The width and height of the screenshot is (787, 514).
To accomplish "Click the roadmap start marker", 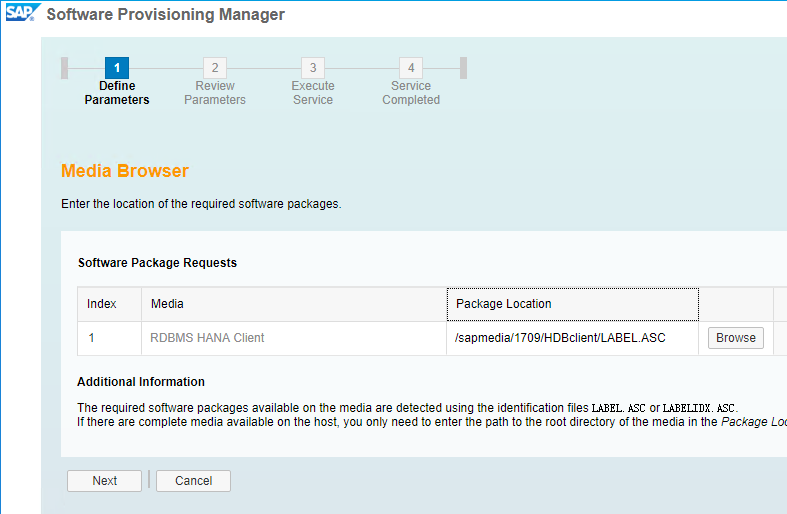I will click(x=64, y=68).
